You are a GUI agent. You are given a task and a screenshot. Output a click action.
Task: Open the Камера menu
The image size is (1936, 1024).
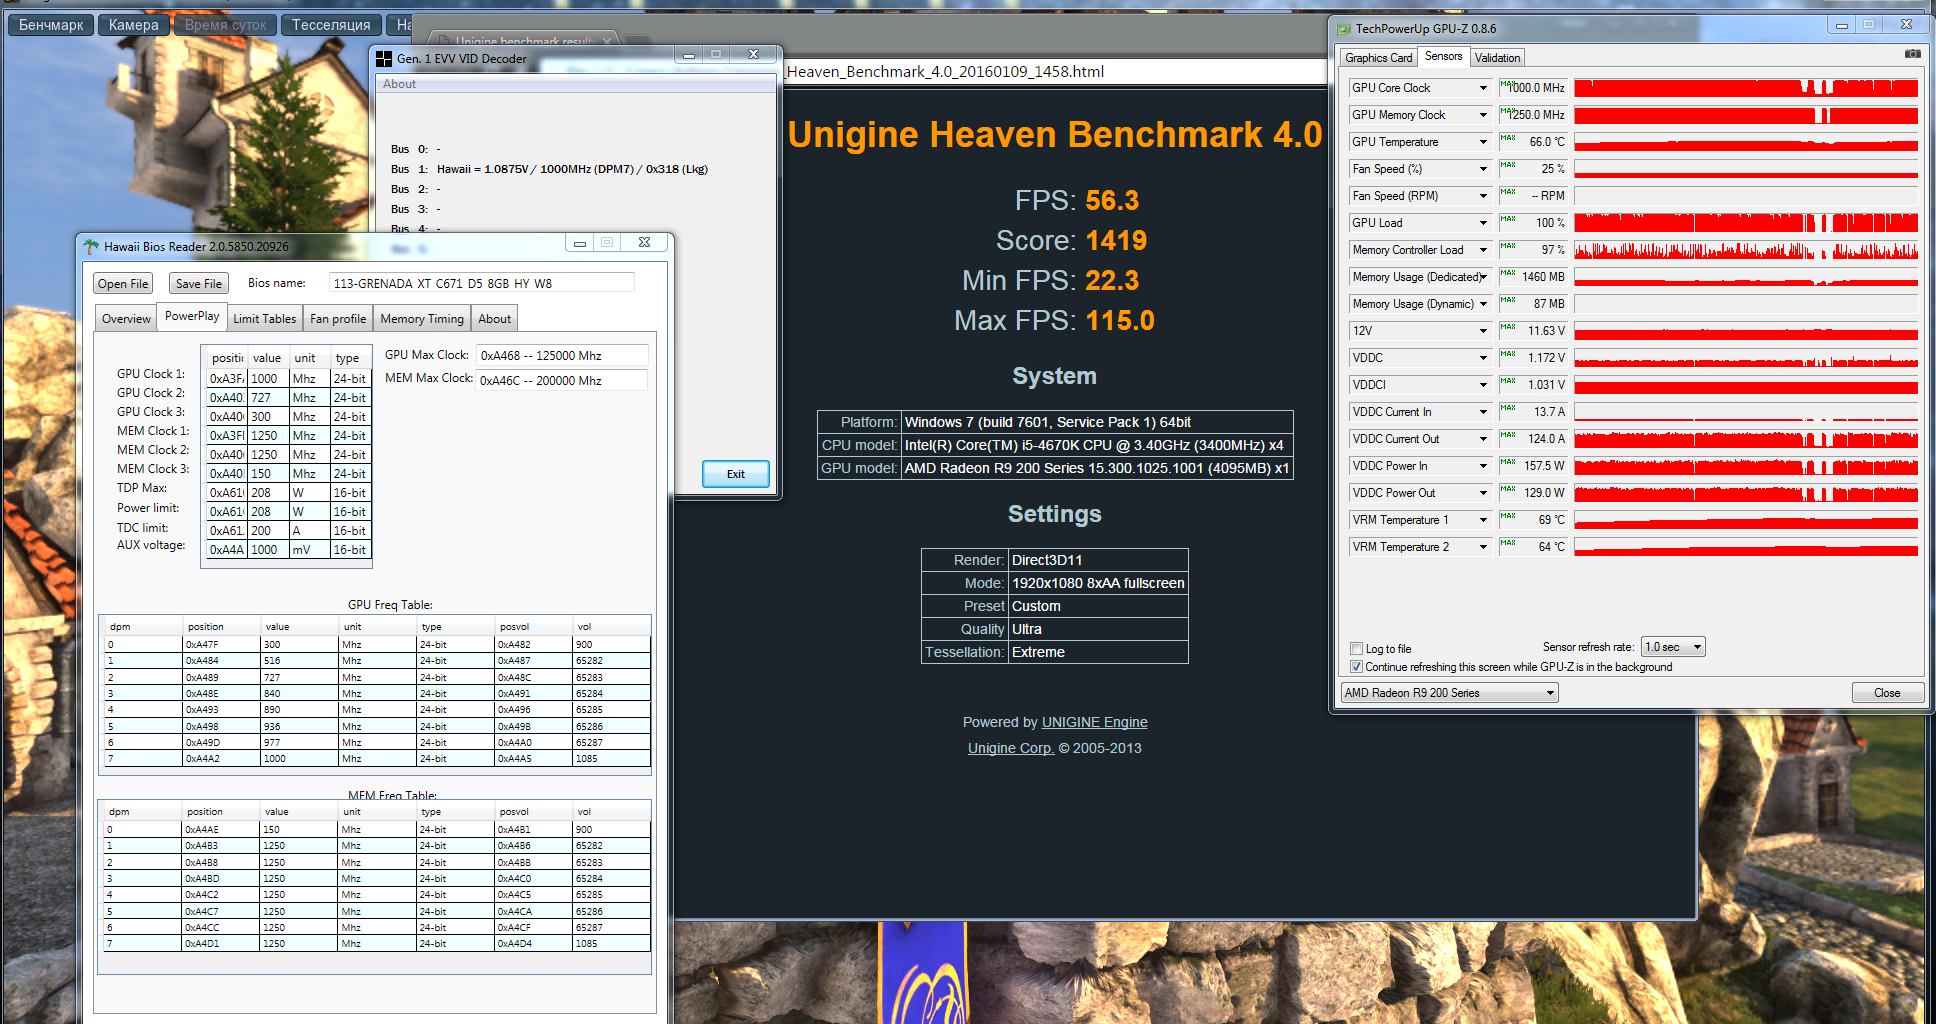[x=133, y=25]
